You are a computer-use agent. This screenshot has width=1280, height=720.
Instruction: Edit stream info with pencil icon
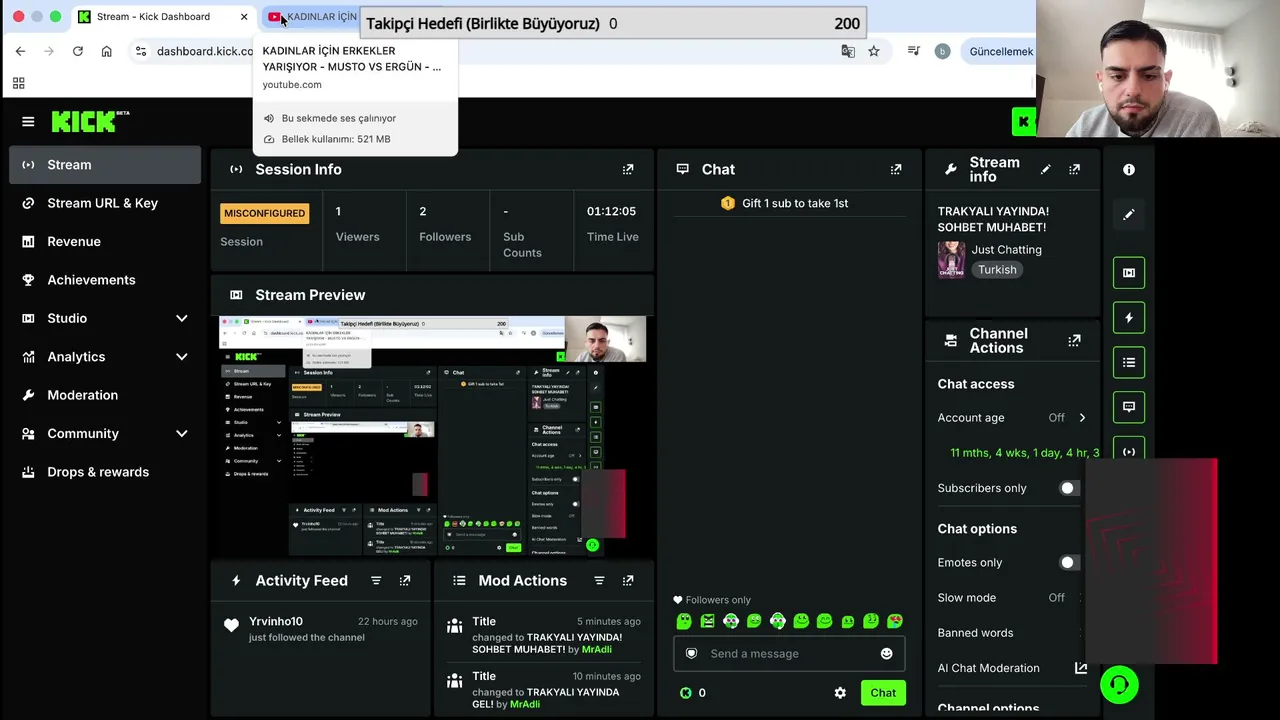(x=1046, y=170)
